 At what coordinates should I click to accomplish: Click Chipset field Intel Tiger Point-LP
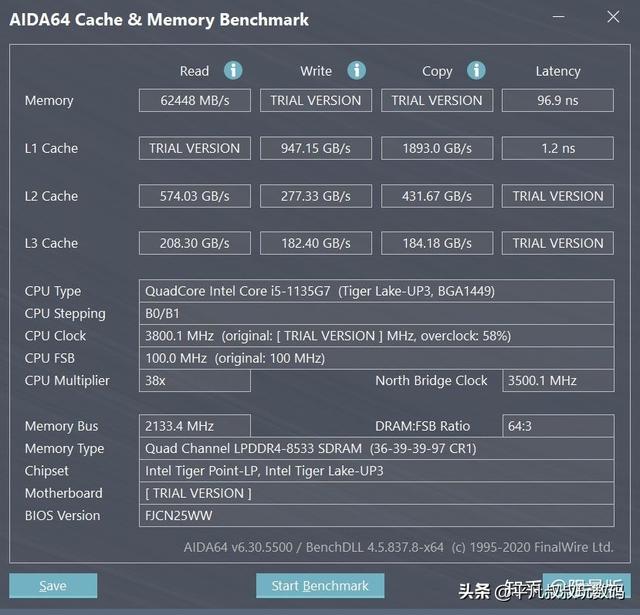377,471
